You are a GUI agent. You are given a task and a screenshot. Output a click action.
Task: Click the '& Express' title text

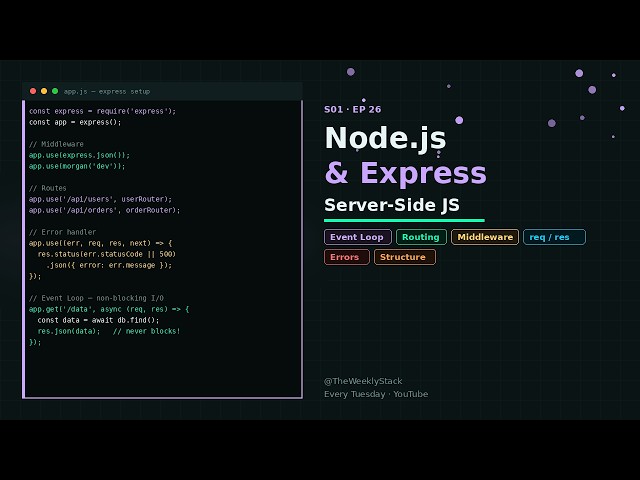(405, 173)
